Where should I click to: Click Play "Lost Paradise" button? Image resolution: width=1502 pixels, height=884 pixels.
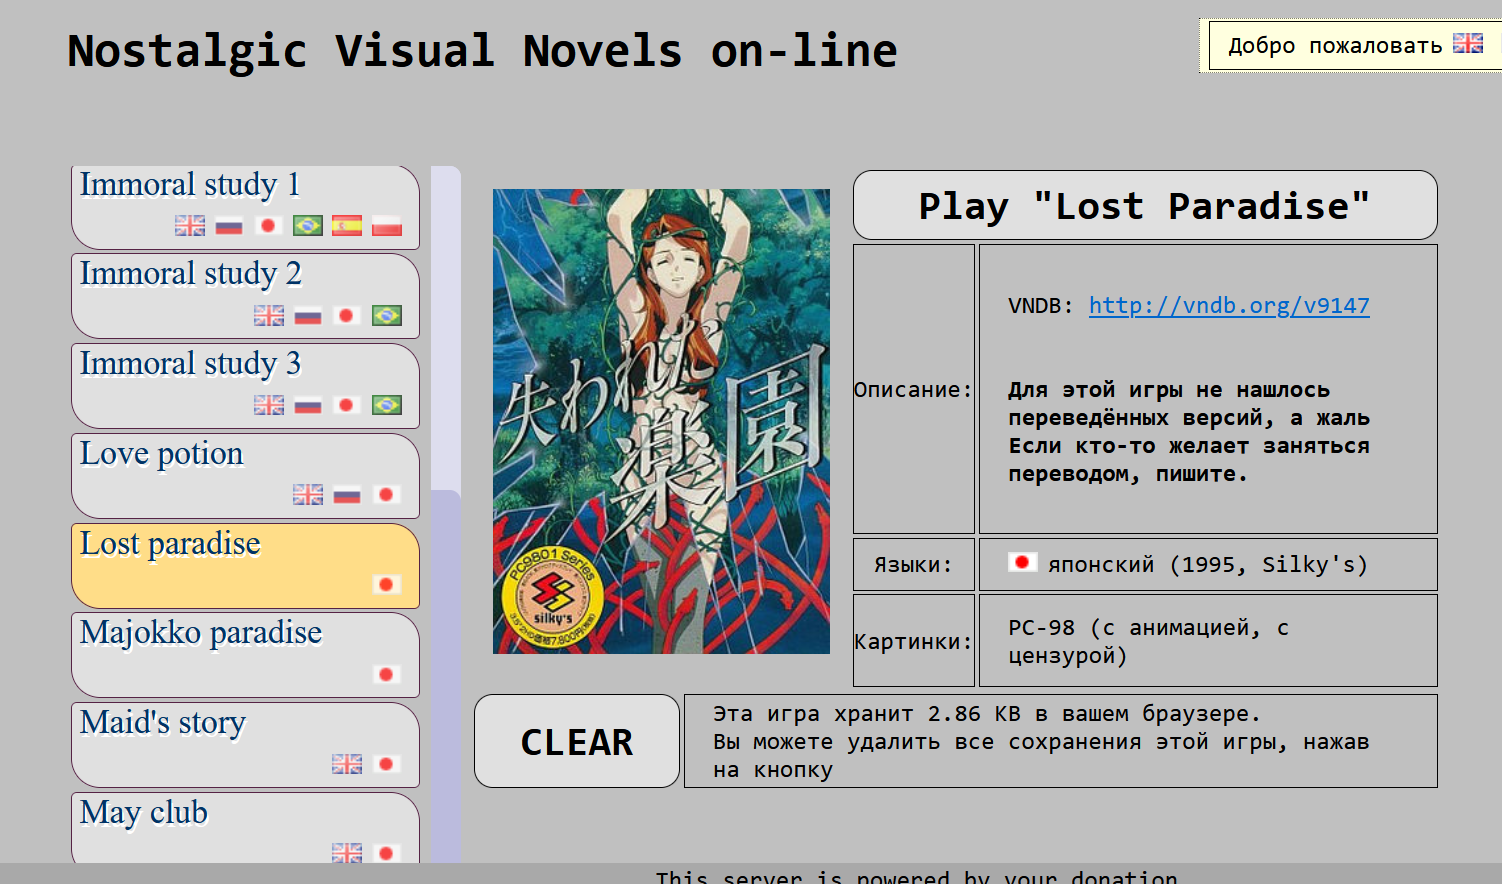1145,205
